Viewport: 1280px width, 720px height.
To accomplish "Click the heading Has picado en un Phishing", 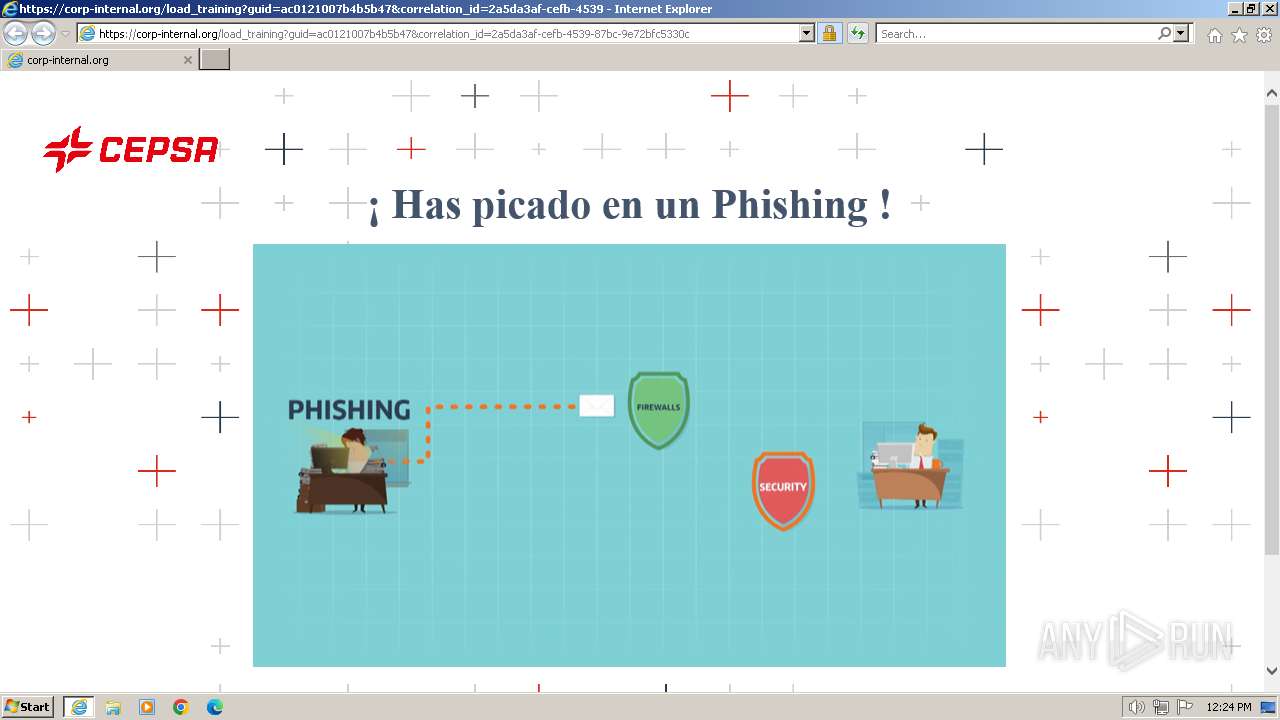I will pos(629,204).
